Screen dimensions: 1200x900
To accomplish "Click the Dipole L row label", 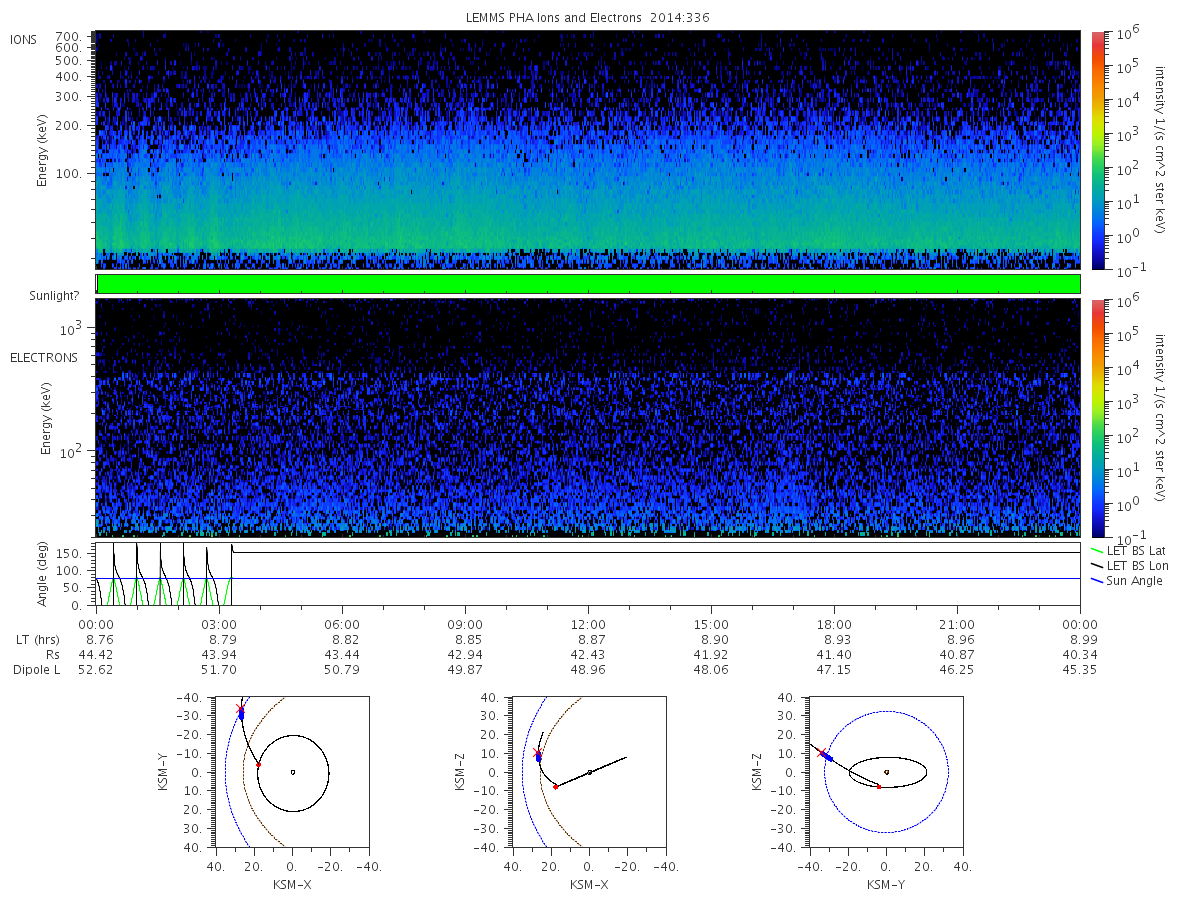I will click(36, 669).
